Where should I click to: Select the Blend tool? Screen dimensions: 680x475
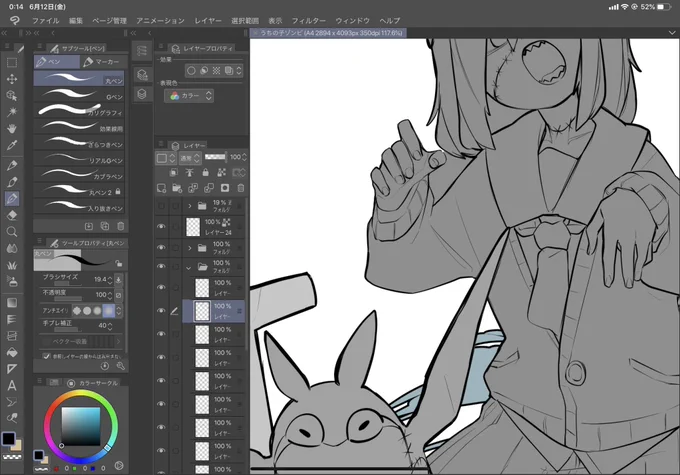click(12, 248)
